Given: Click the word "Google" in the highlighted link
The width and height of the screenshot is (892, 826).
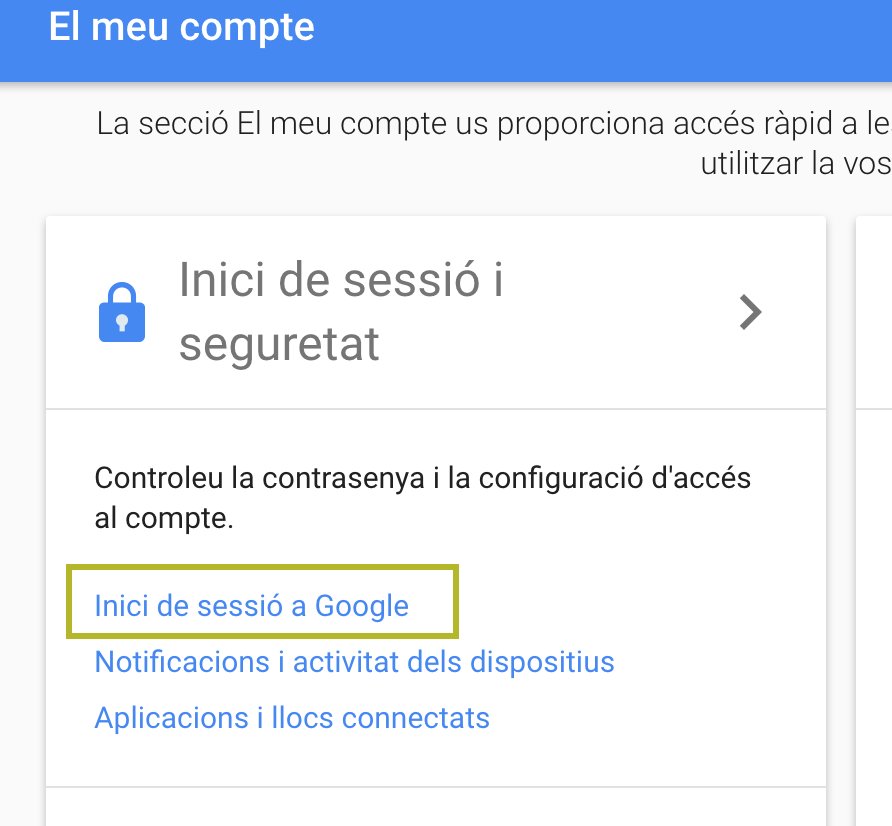Looking at the screenshot, I should (x=362, y=606).
